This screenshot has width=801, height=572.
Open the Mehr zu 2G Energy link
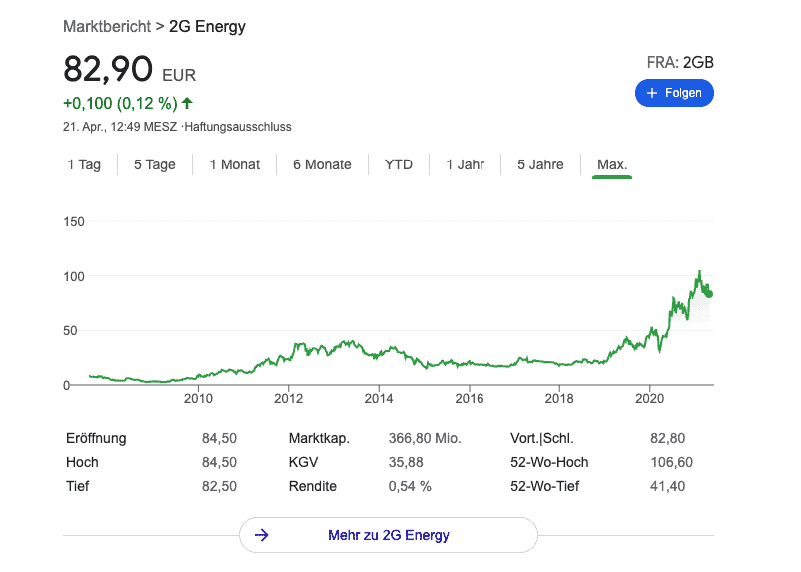[388, 535]
